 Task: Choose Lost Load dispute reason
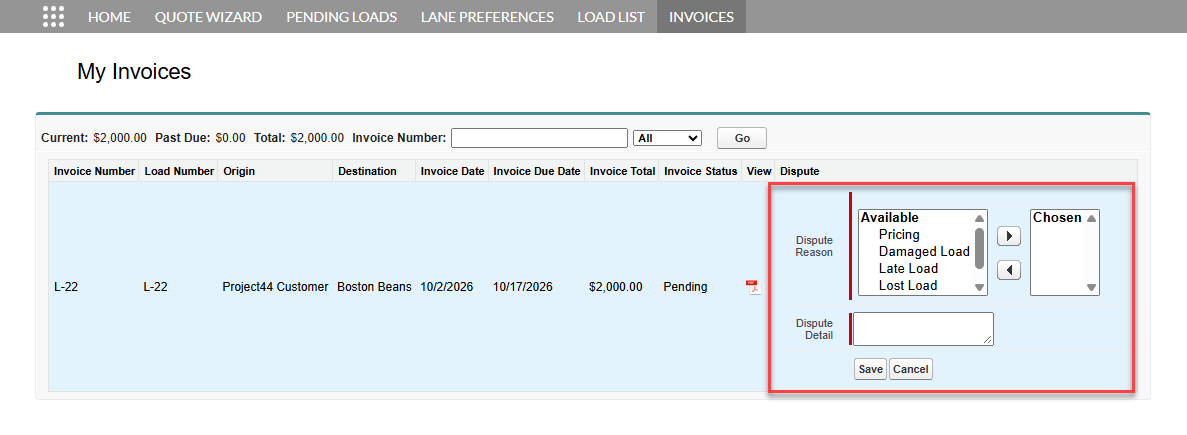908,285
